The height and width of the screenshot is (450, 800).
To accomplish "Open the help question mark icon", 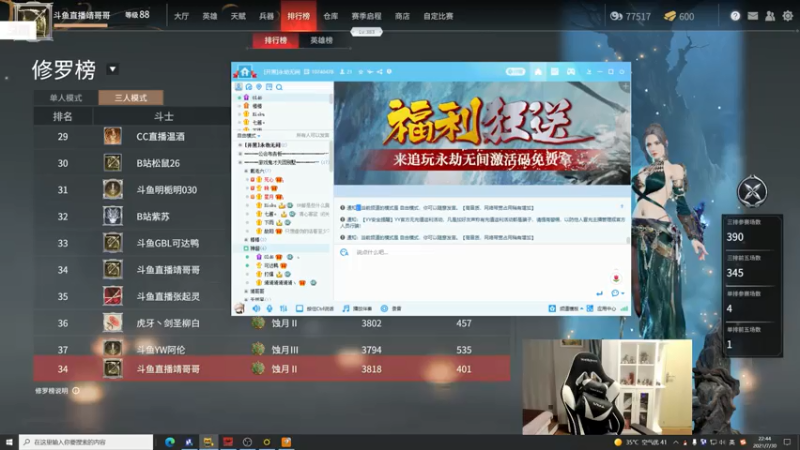I will click(735, 16).
